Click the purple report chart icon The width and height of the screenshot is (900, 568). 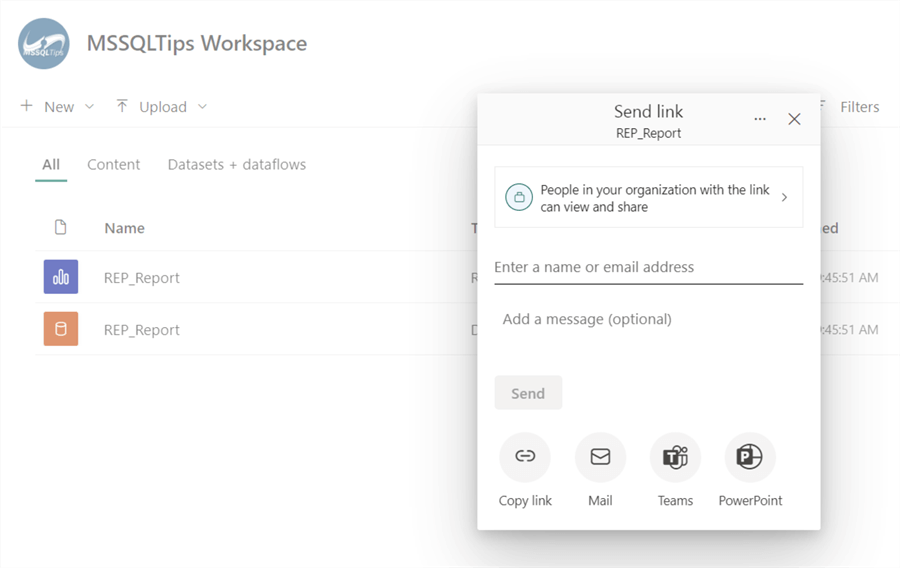point(61,277)
